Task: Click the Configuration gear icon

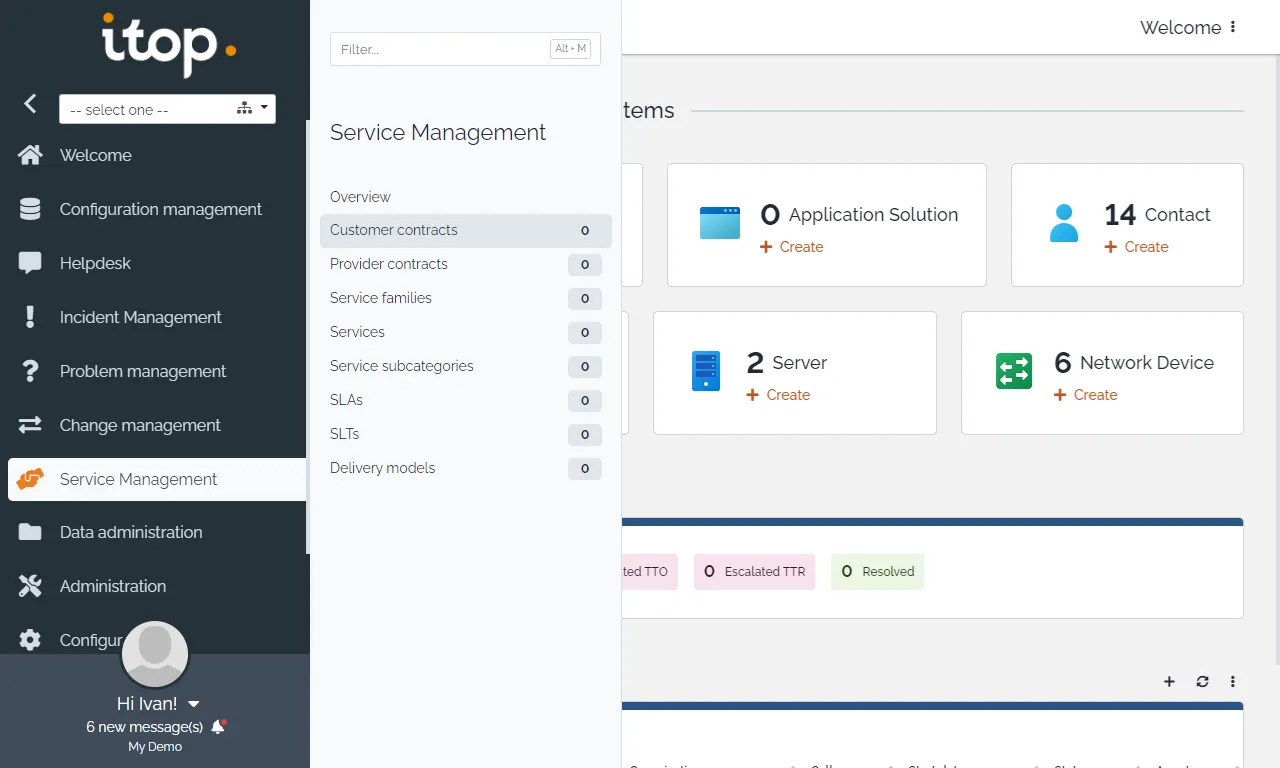Action: [30, 640]
